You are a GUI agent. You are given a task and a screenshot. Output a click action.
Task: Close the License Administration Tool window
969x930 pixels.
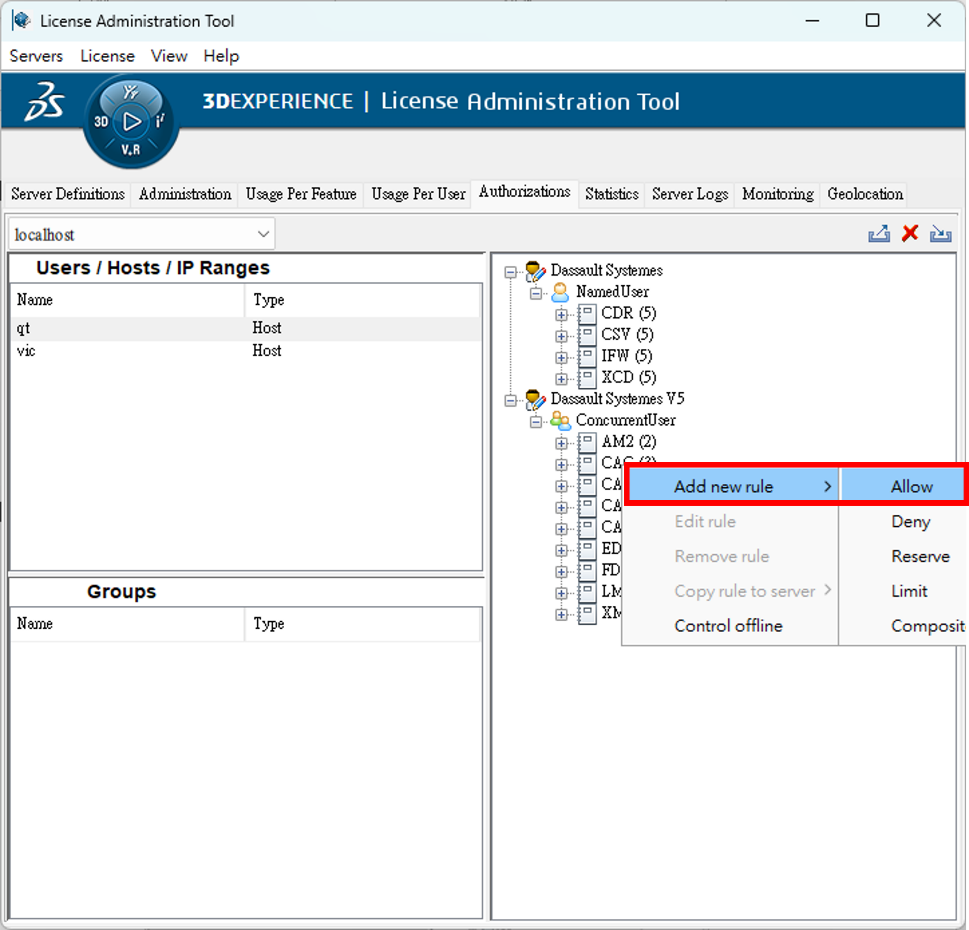pyautogui.click(x=934, y=20)
